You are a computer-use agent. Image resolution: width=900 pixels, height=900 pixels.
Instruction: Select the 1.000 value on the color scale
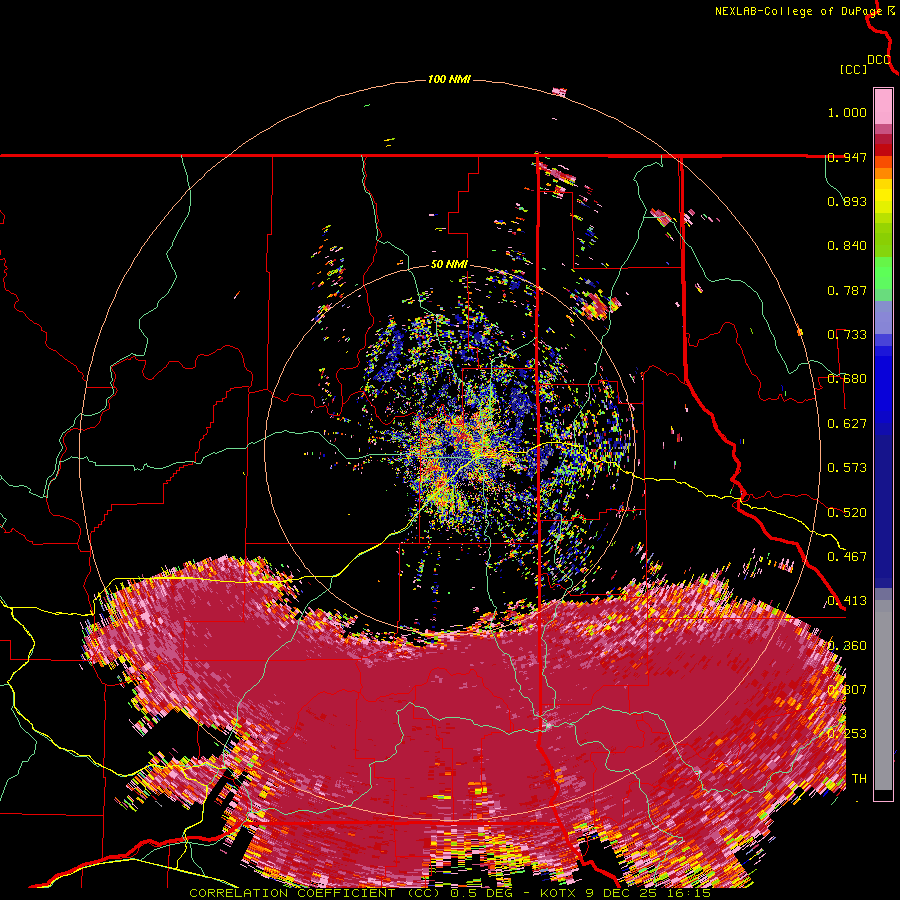click(x=847, y=112)
